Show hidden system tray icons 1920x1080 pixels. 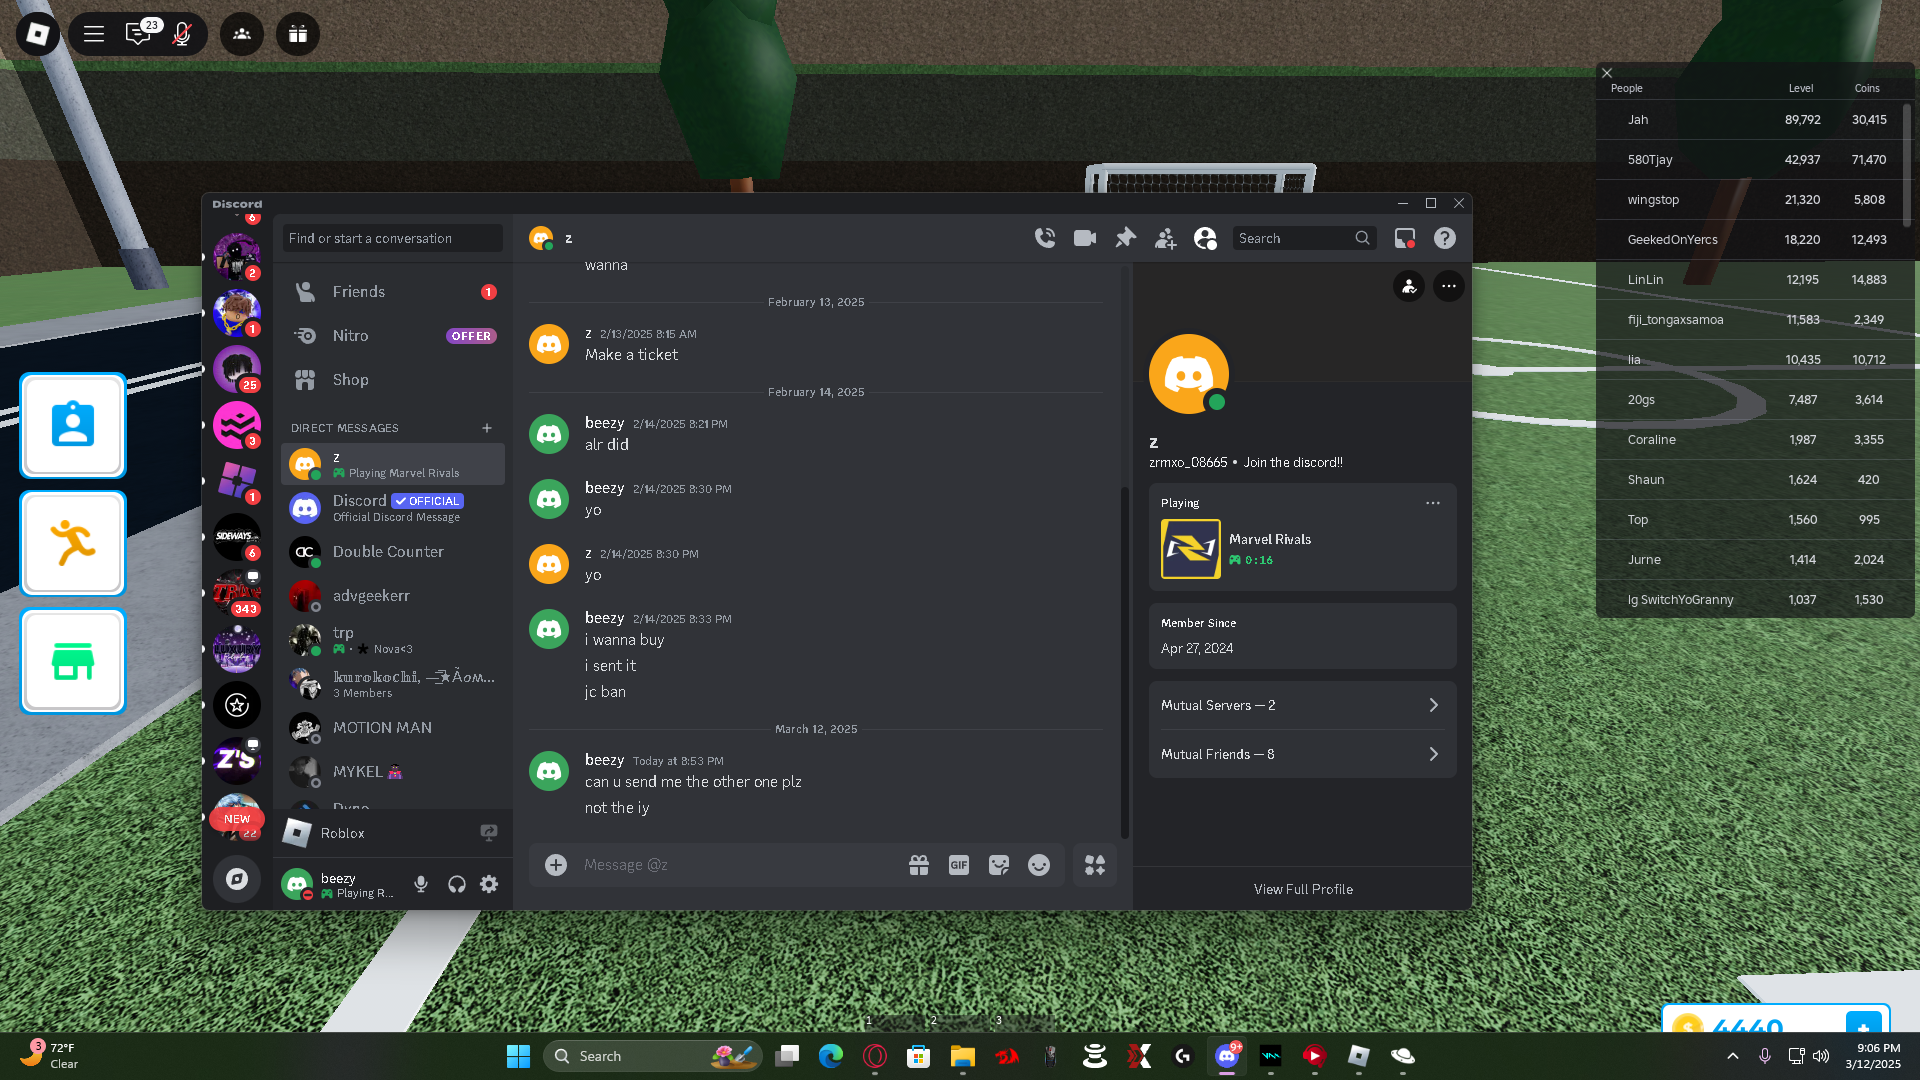(x=1733, y=1056)
